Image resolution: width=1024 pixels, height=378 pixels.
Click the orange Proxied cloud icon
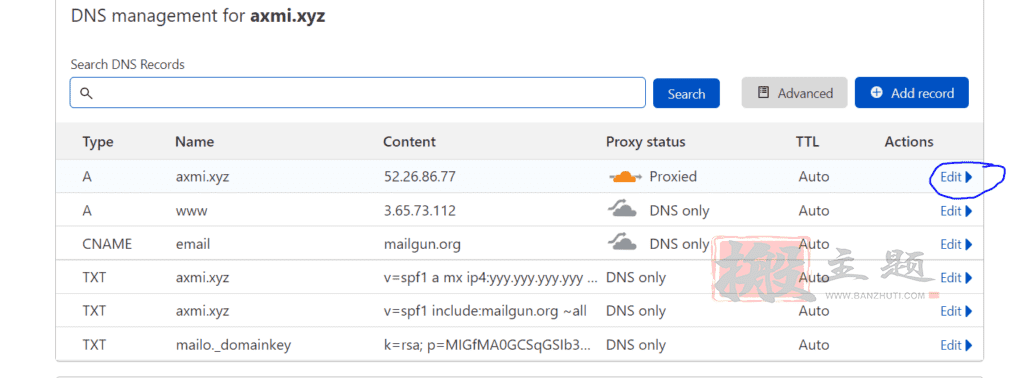click(x=625, y=176)
